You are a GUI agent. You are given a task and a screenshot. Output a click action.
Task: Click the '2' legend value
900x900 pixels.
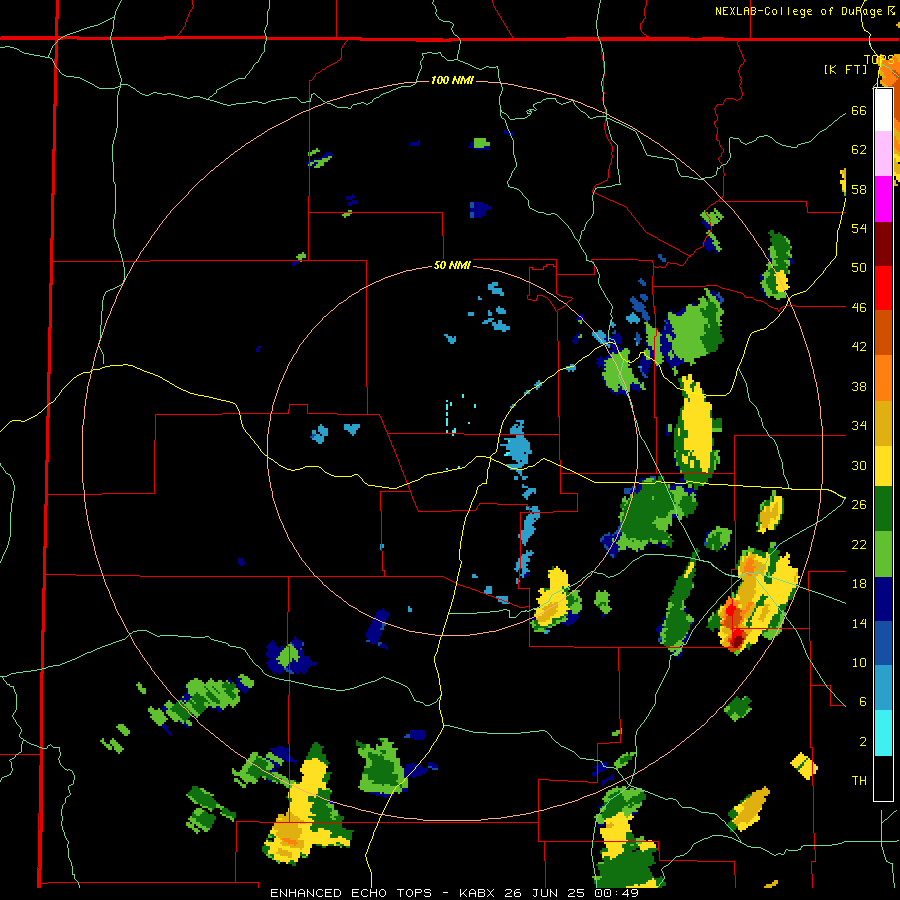tap(862, 742)
